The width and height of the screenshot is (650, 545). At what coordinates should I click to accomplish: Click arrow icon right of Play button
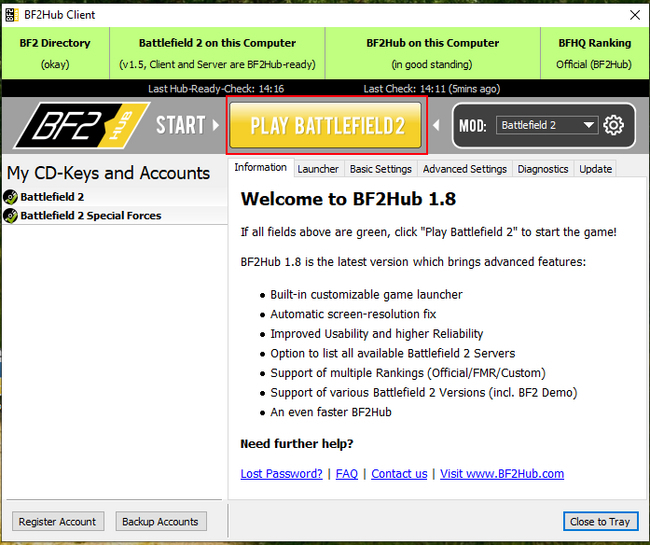coord(436,125)
